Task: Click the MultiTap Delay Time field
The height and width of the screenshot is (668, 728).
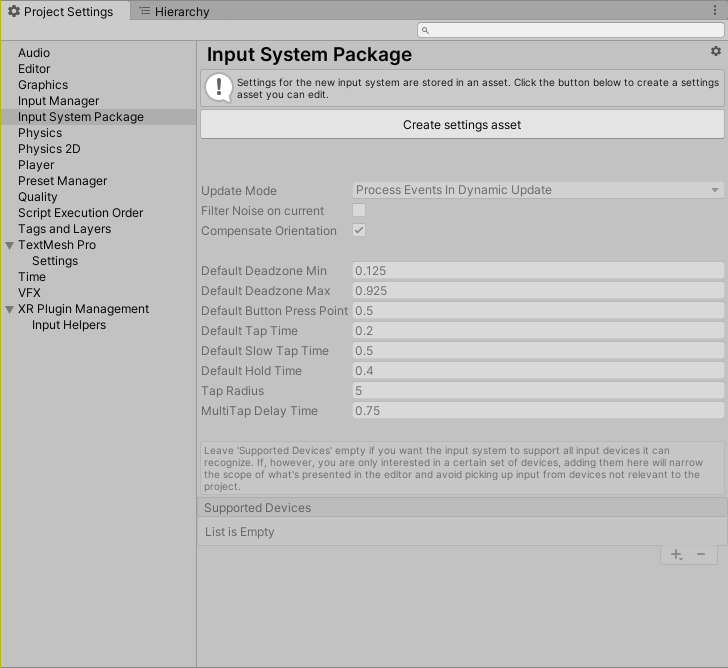Action: pyautogui.click(x=538, y=410)
